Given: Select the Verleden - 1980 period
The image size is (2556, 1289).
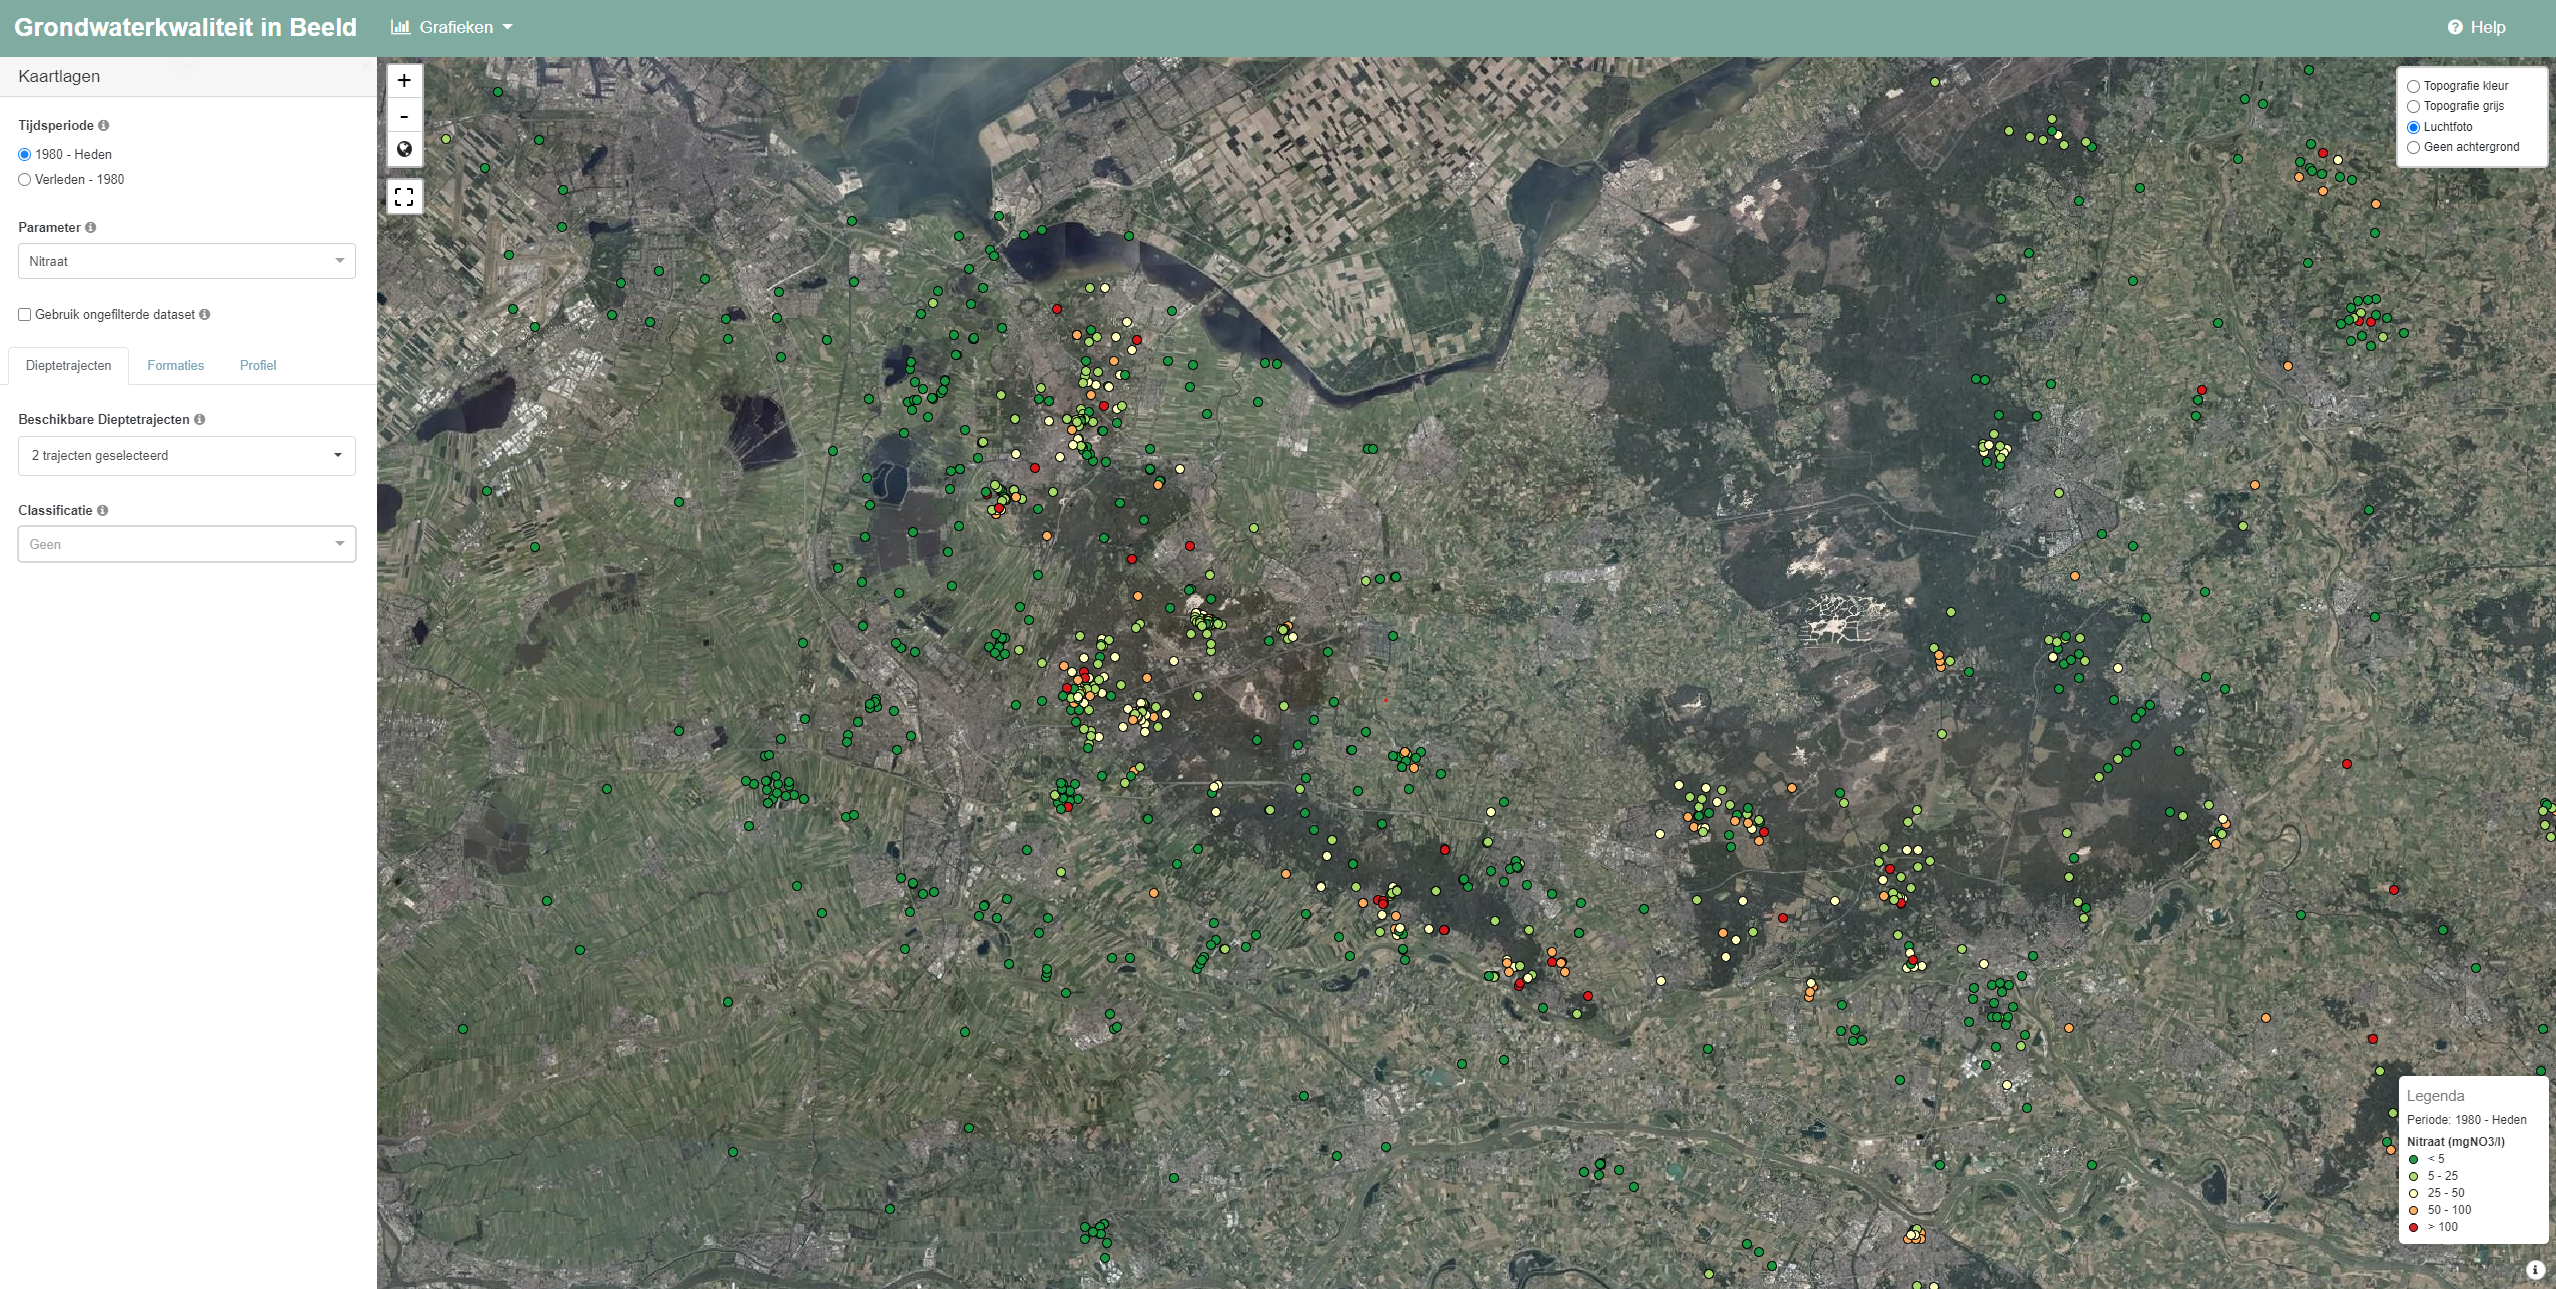Looking at the screenshot, I should click(25, 180).
